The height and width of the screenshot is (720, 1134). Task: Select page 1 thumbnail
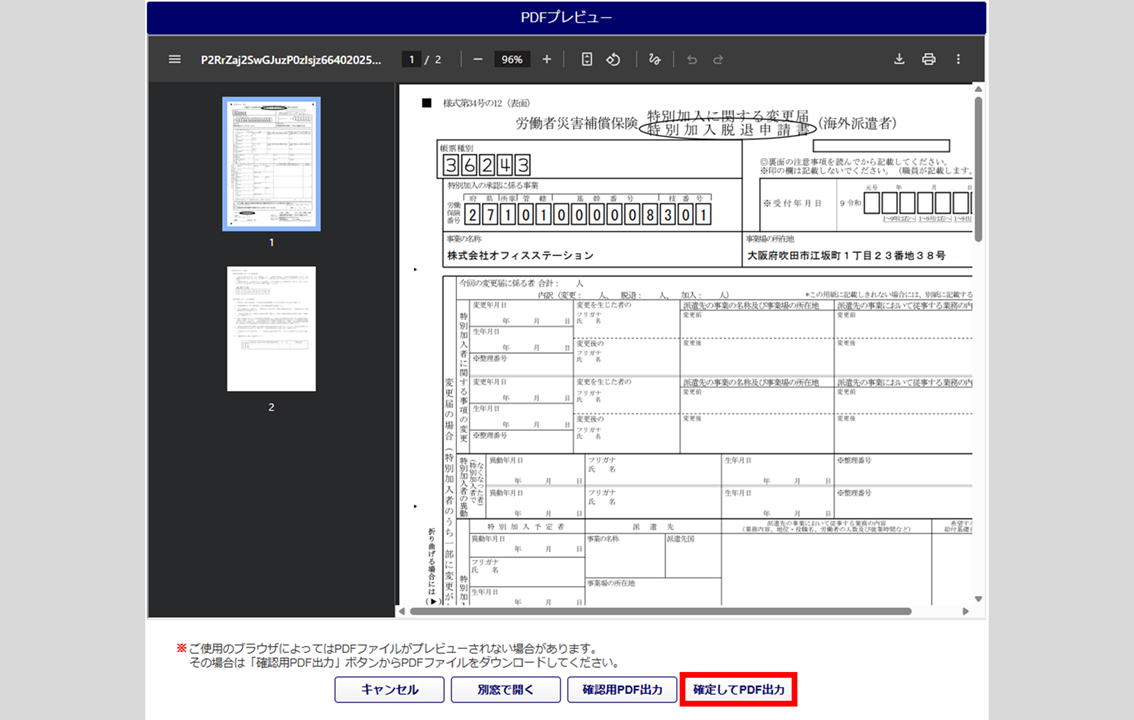coord(271,164)
